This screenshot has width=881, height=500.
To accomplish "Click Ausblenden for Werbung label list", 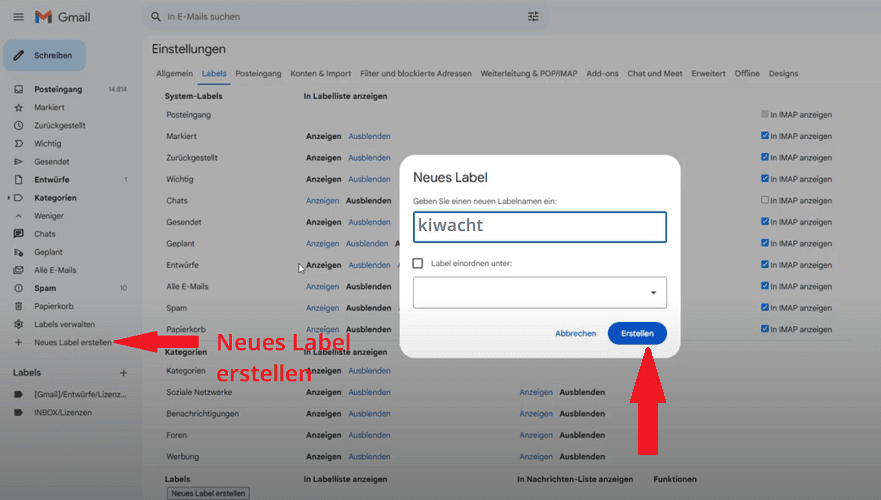I will [369, 457].
